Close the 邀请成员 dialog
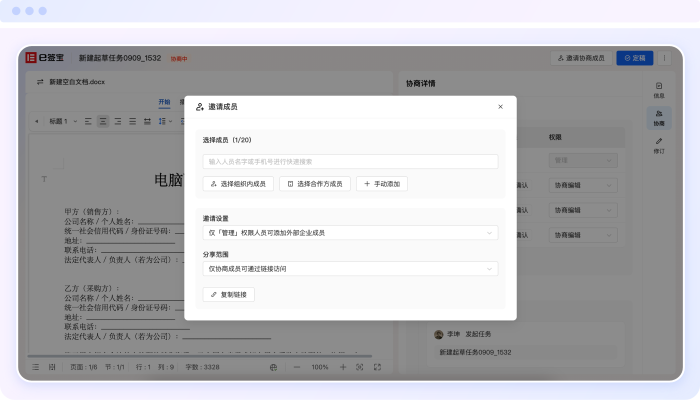Viewport: 700px width, 400px height. point(500,106)
